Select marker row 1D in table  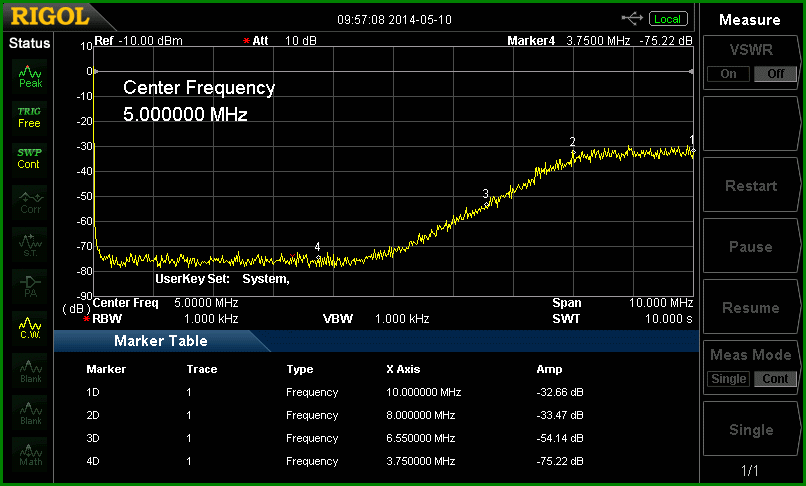point(335,392)
